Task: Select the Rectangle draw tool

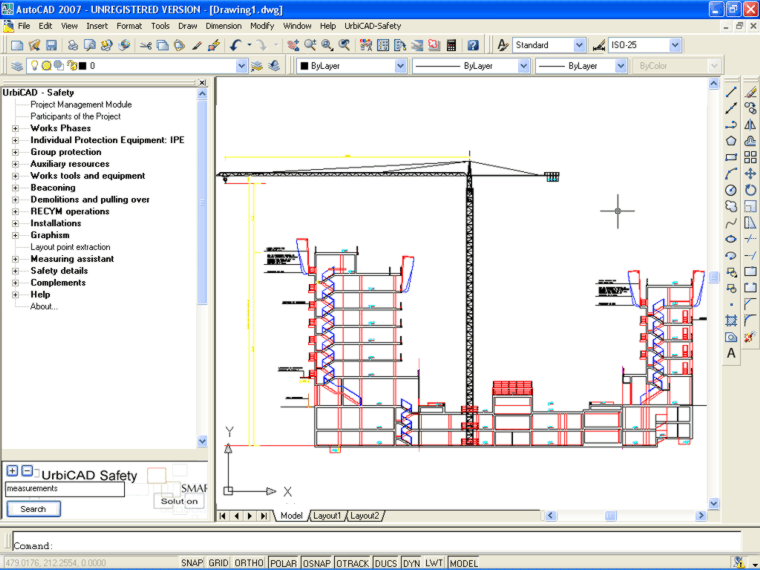Action: (x=731, y=157)
